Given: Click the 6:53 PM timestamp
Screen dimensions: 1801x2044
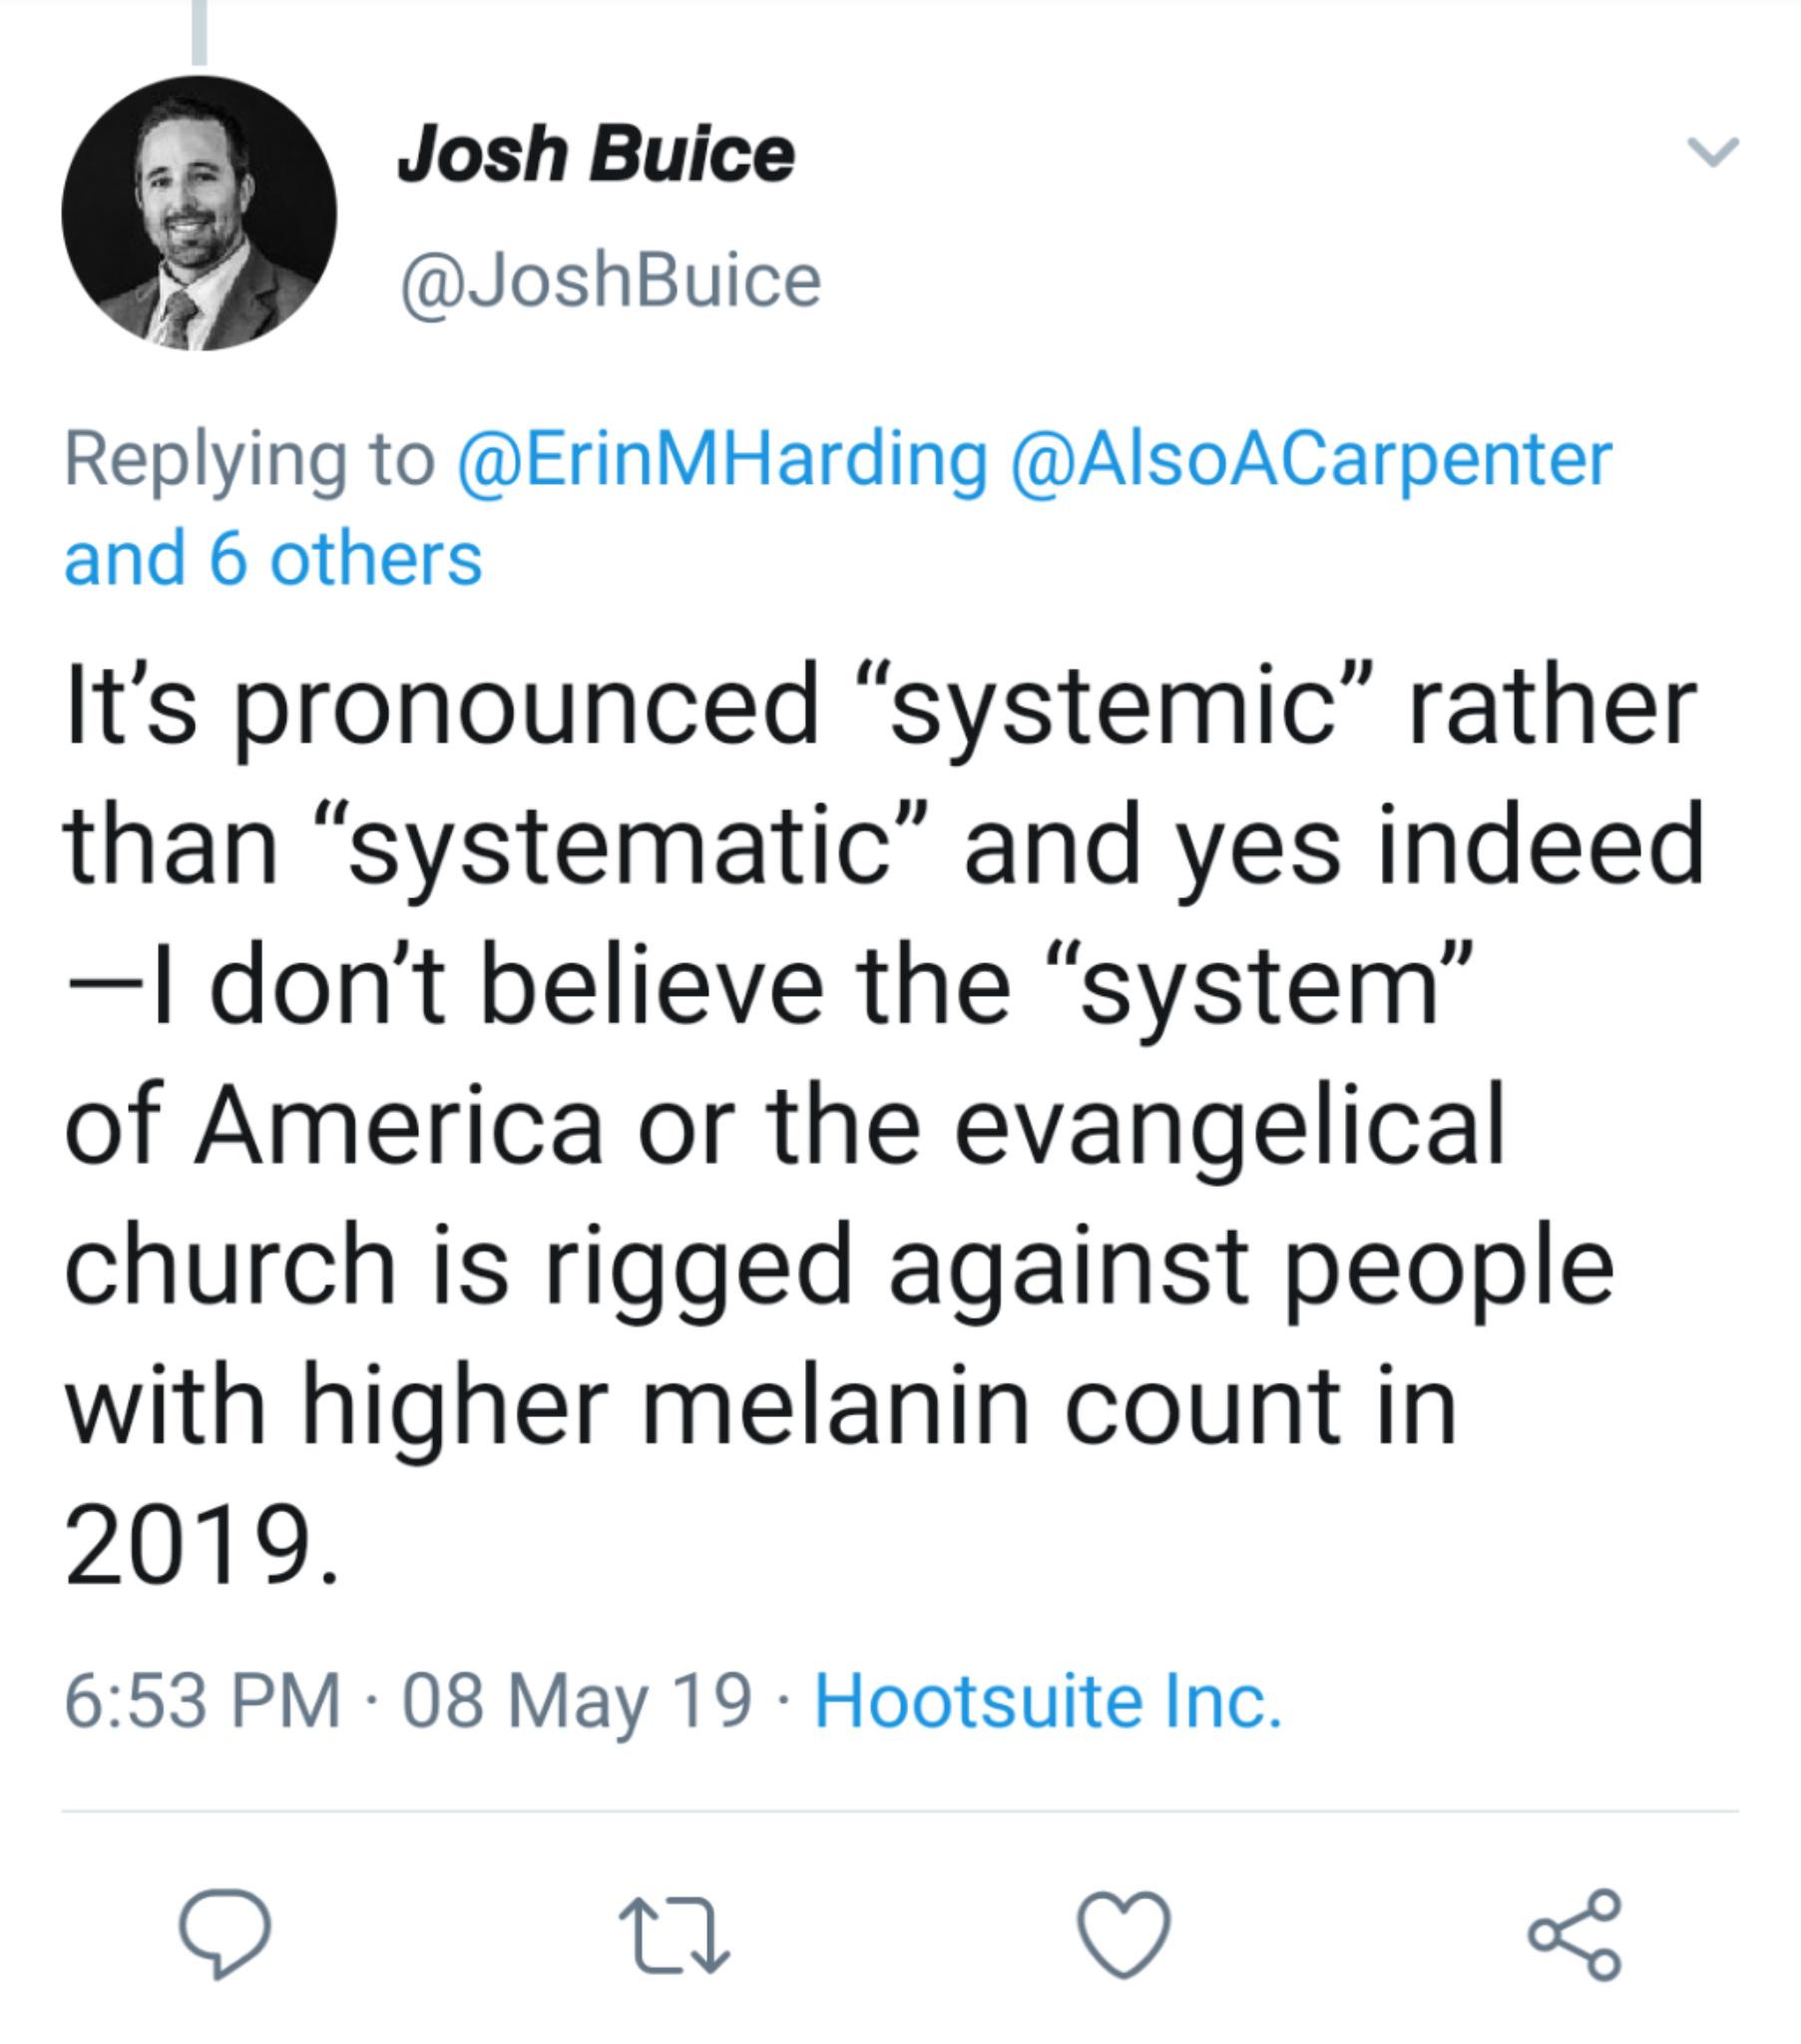Looking at the screenshot, I should [203, 1700].
